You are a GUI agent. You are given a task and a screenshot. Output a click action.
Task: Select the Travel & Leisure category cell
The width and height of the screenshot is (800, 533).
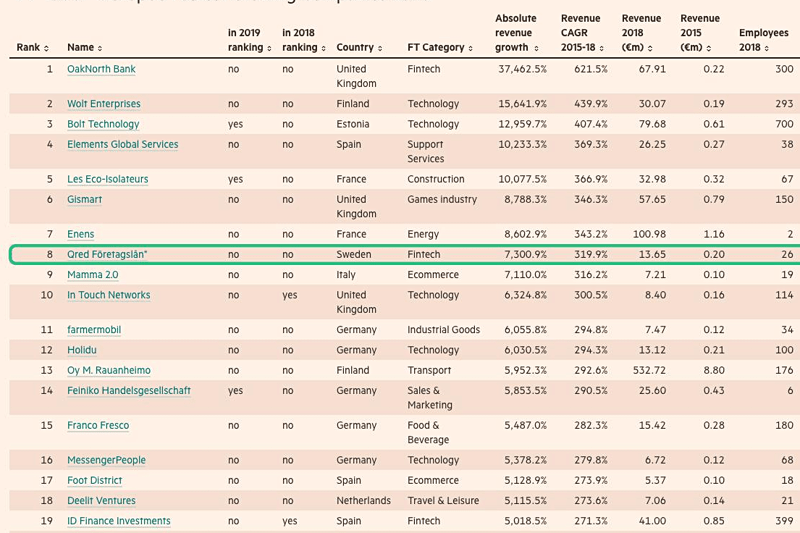pos(443,501)
